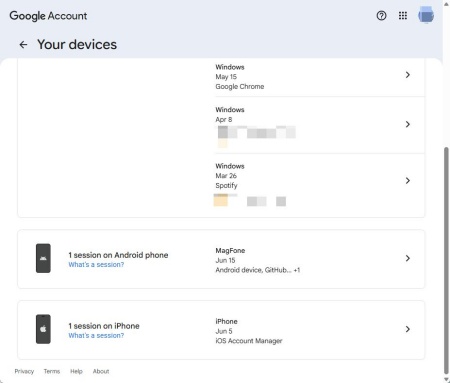450x383 pixels.
Task: Click the iPhone device icon
Action: coord(43,329)
